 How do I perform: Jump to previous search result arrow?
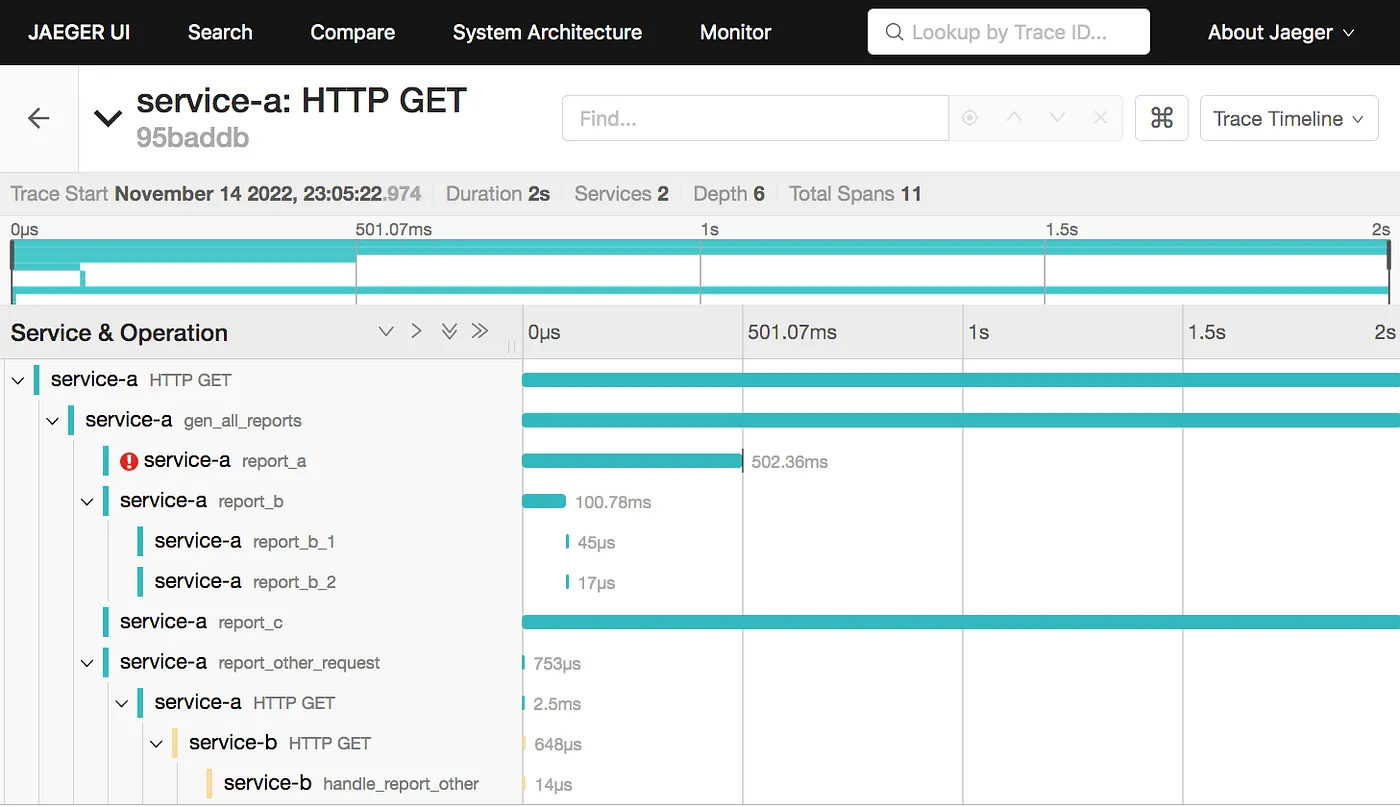click(1014, 118)
